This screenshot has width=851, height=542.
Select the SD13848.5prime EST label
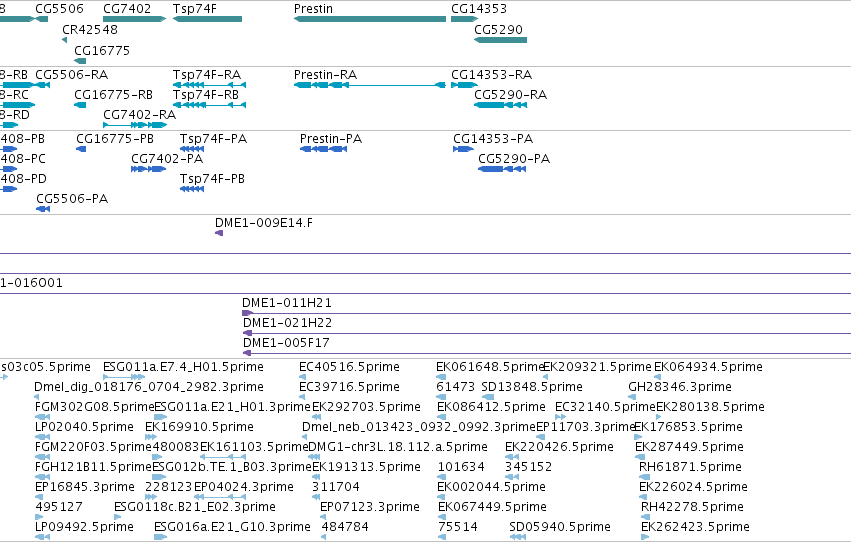coord(532,387)
